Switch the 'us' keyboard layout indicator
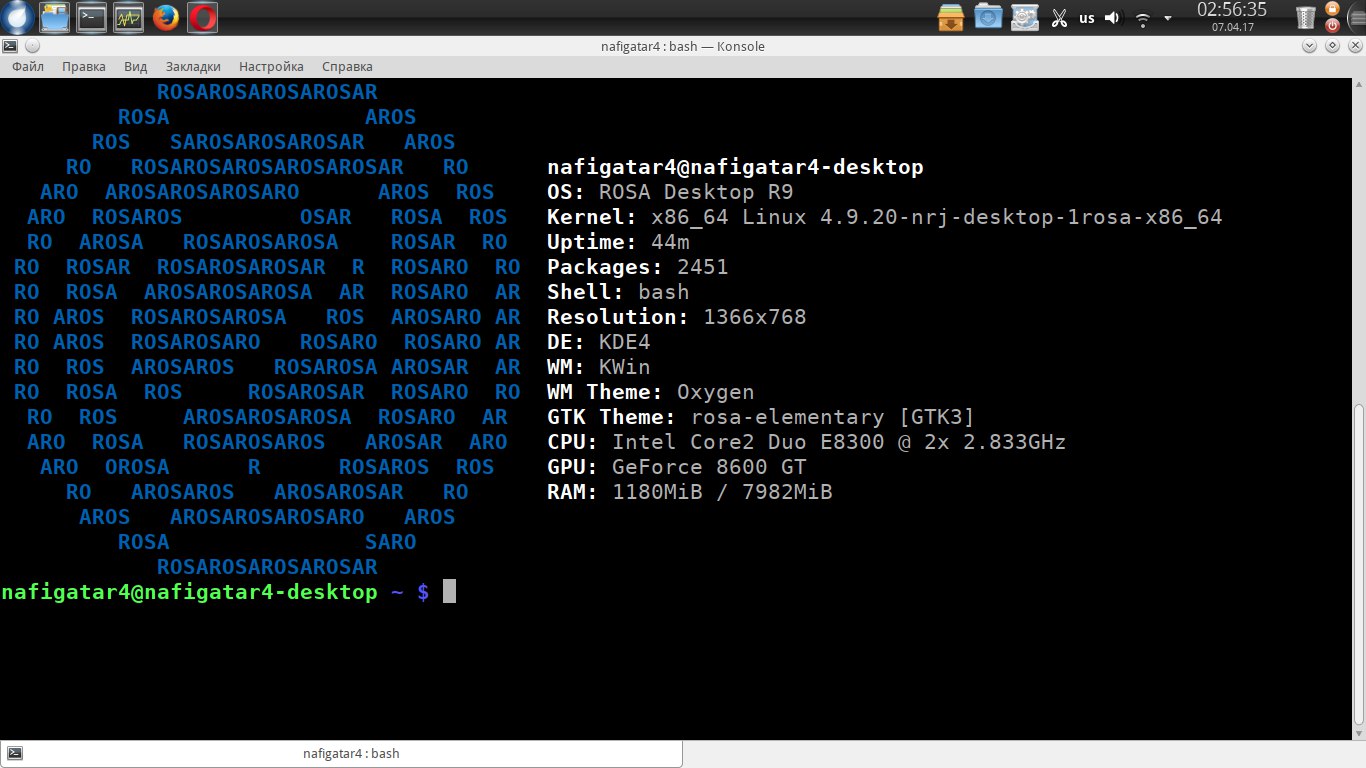1366x768 pixels. pos(1087,18)
